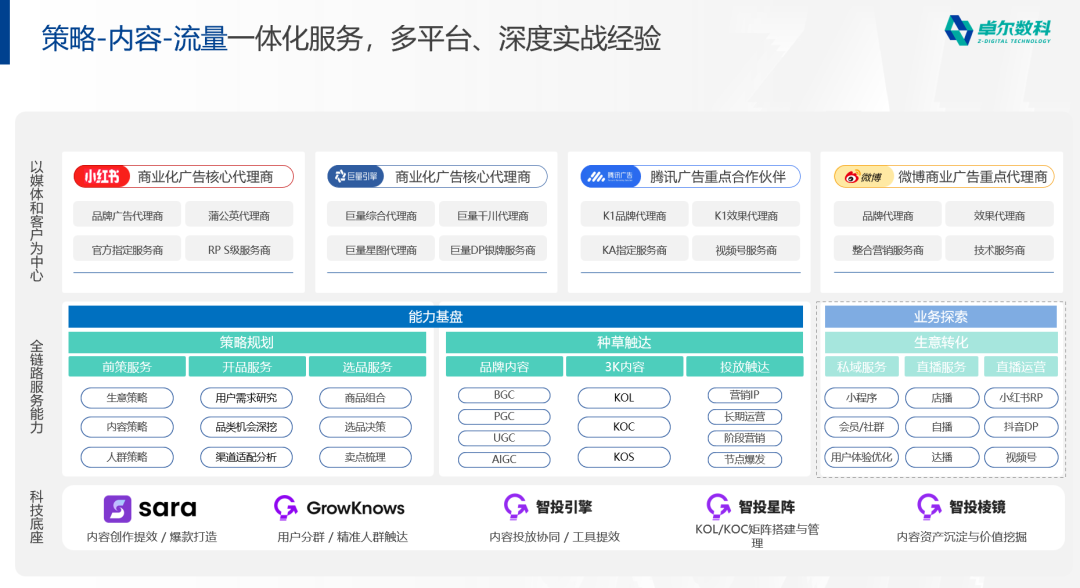Click the 商品组合 pill
Image resolution: width=1080 pixels, height=588 pixels.
pos(365,398)
